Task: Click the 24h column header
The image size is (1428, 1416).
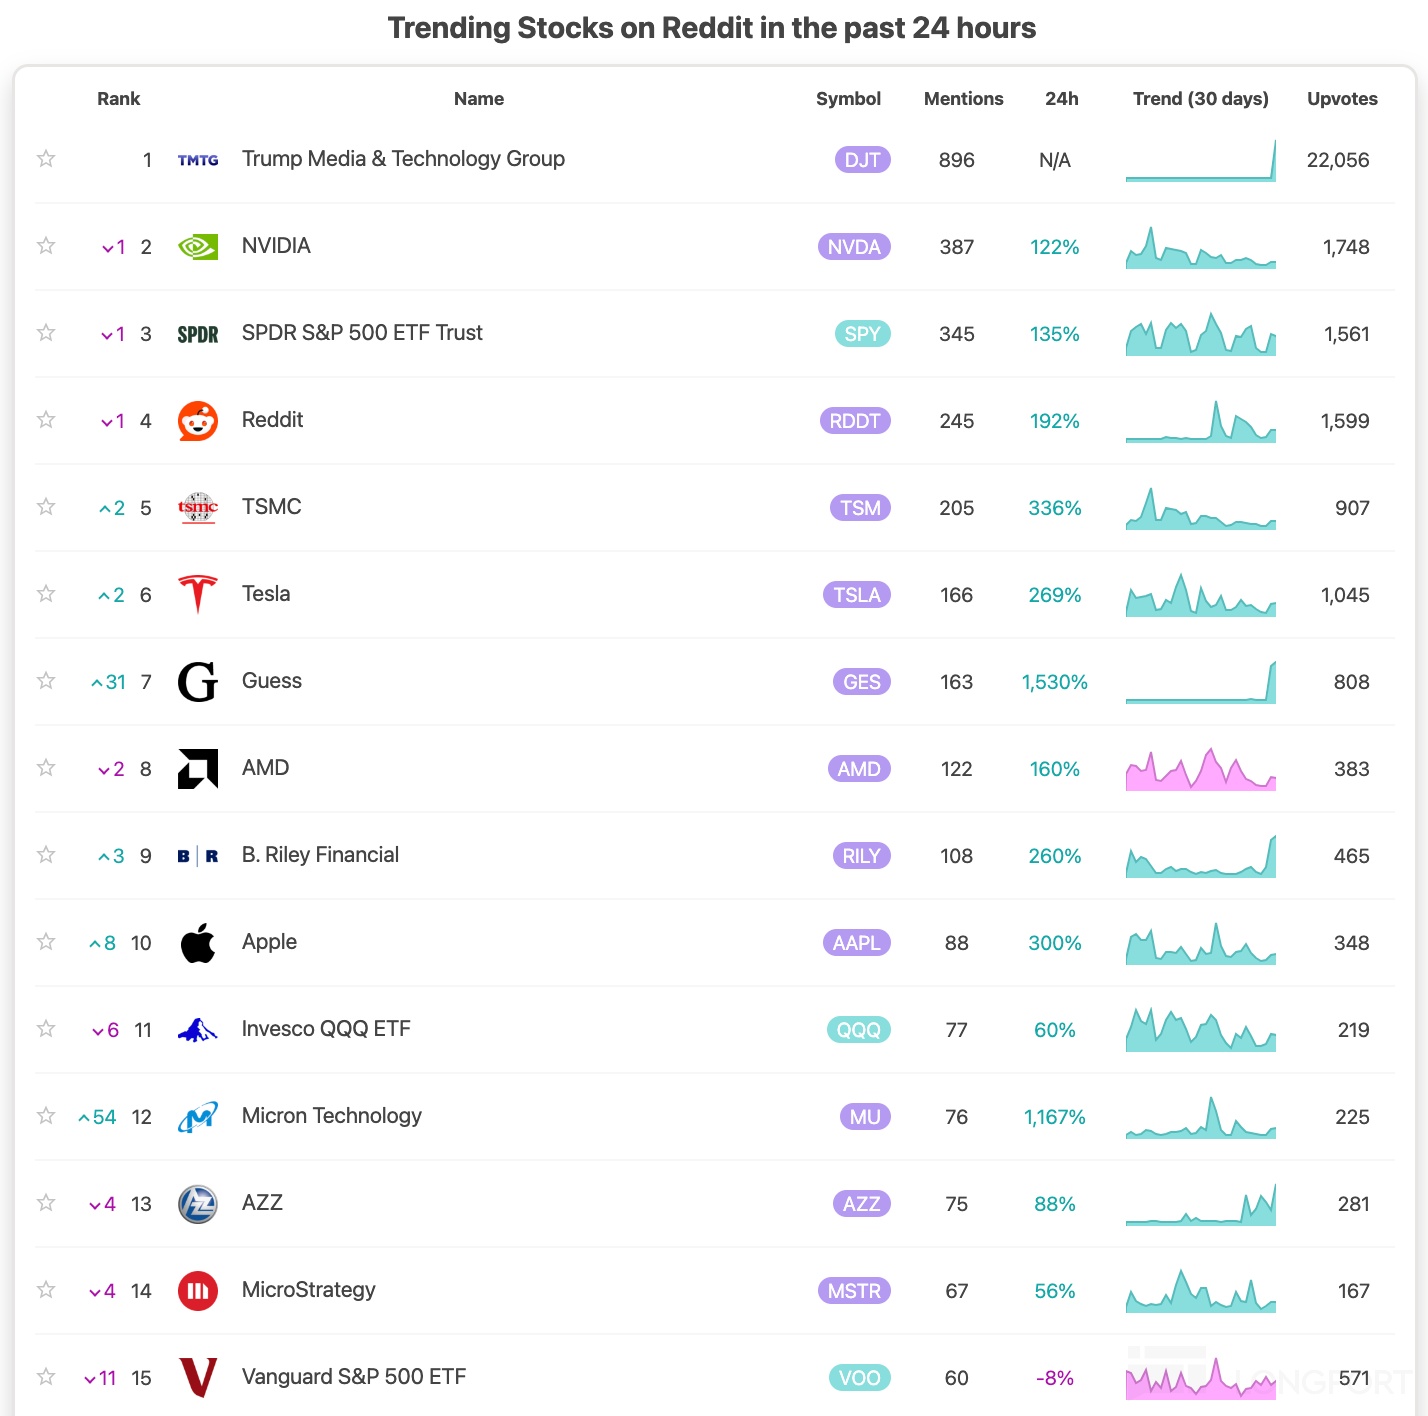Action: [x=1061, y=99]
